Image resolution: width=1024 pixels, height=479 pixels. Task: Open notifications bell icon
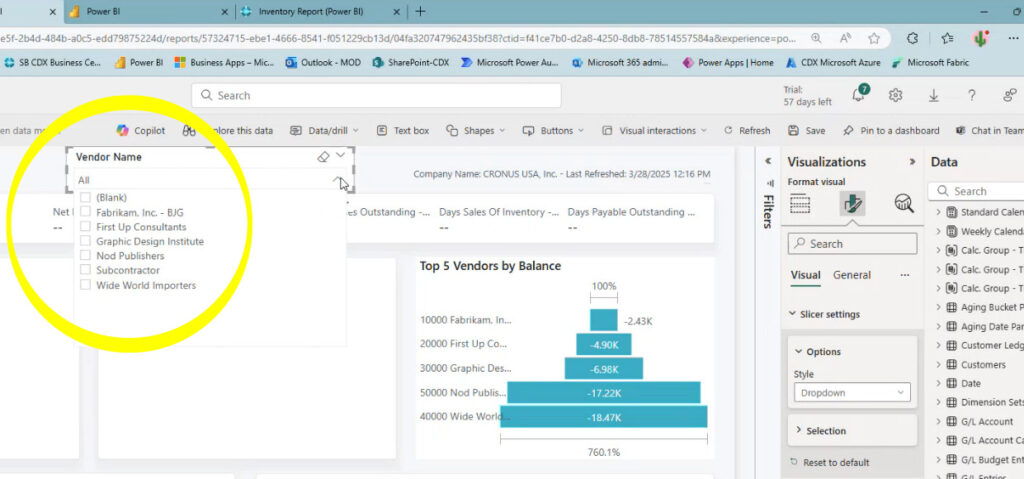tap(859, 95)
